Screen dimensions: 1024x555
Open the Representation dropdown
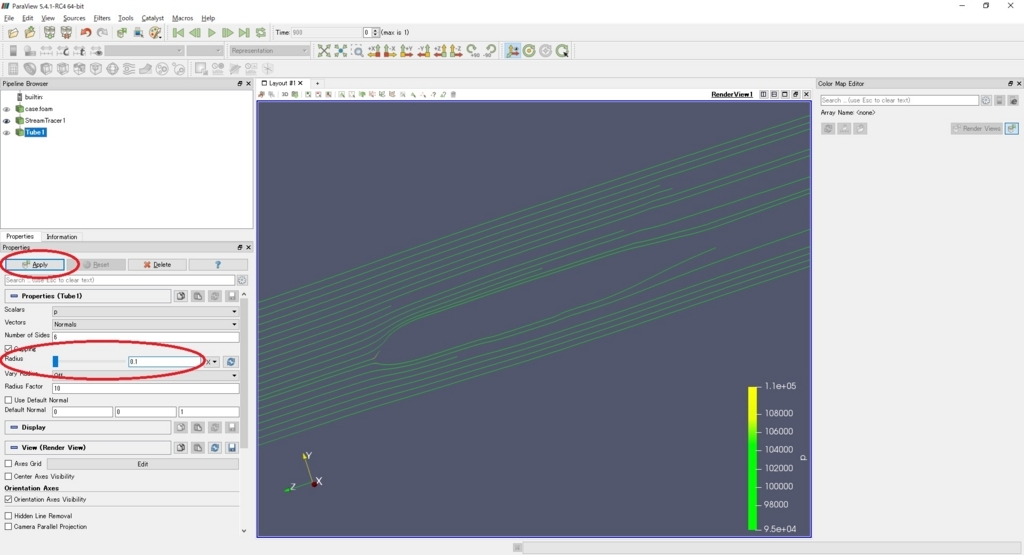pos(269,51)
